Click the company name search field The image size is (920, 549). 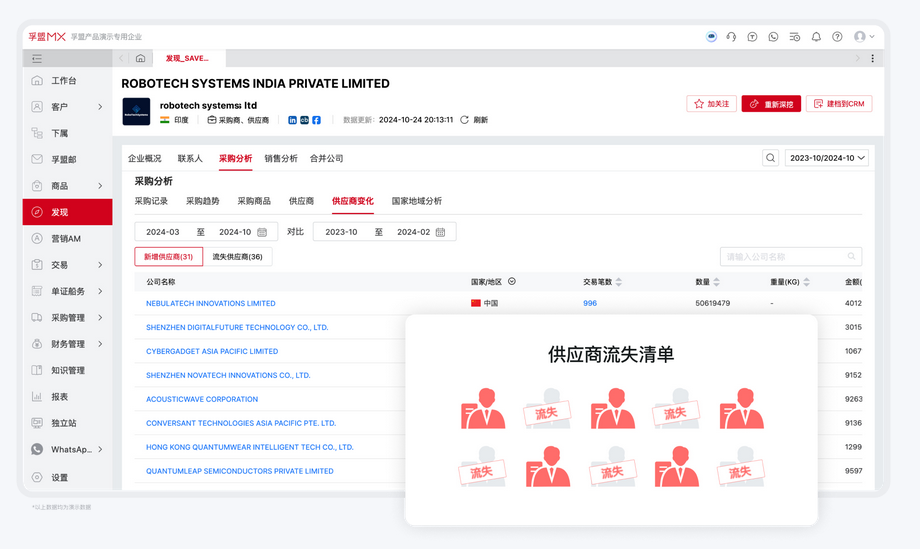pos(785,257)
